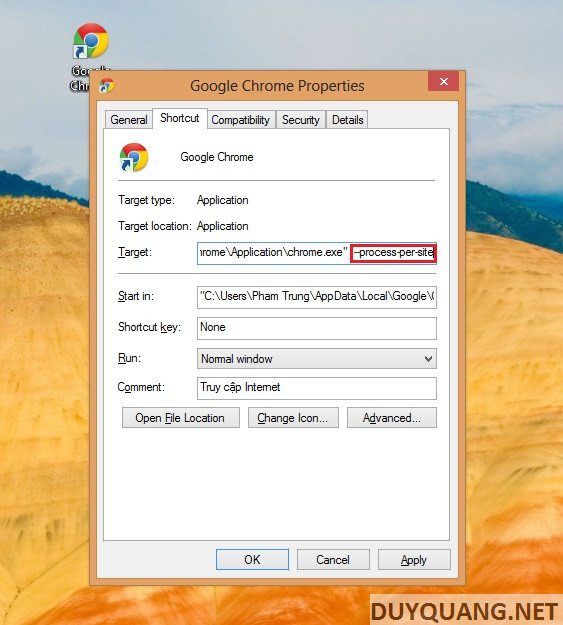Click the Google Chrome Properties title text
563x625 pixels.
277,86
